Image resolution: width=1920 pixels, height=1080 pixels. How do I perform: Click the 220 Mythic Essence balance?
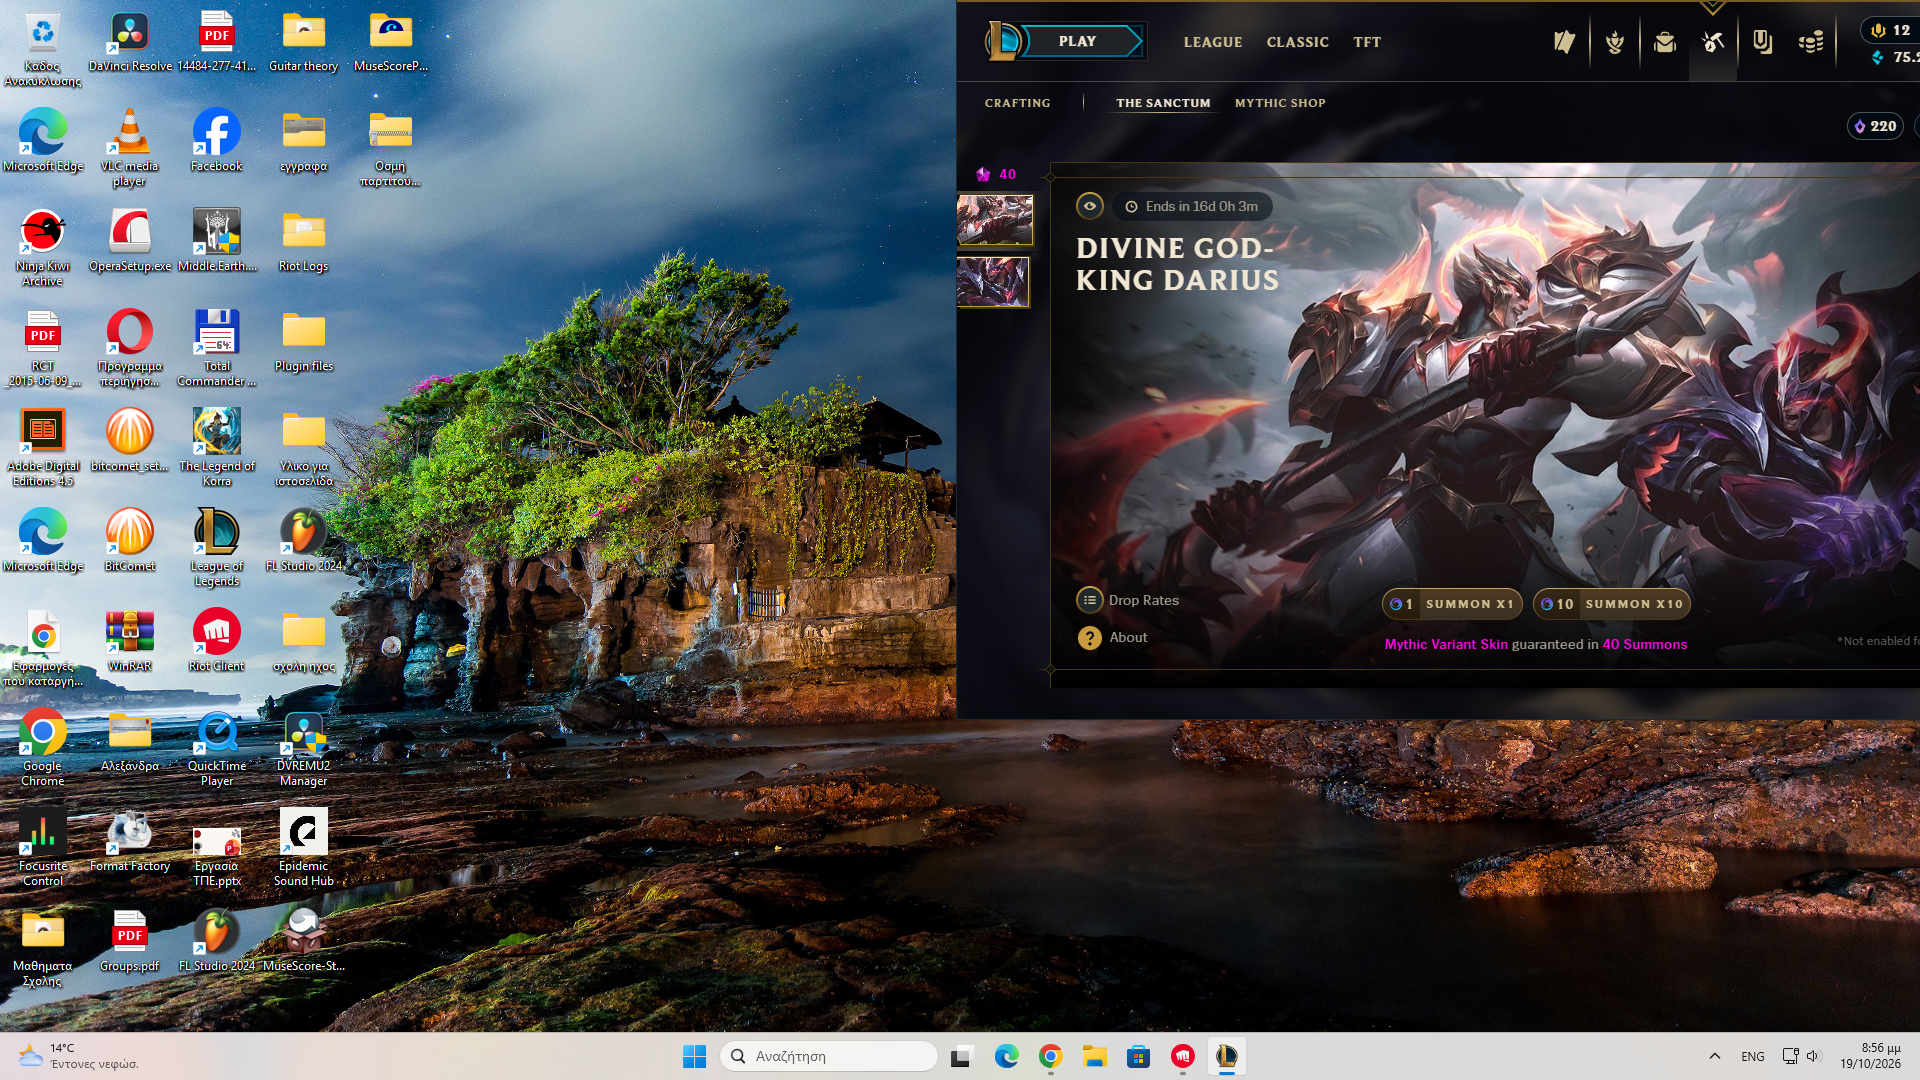pyautogui.click(x=1875, y=126)
